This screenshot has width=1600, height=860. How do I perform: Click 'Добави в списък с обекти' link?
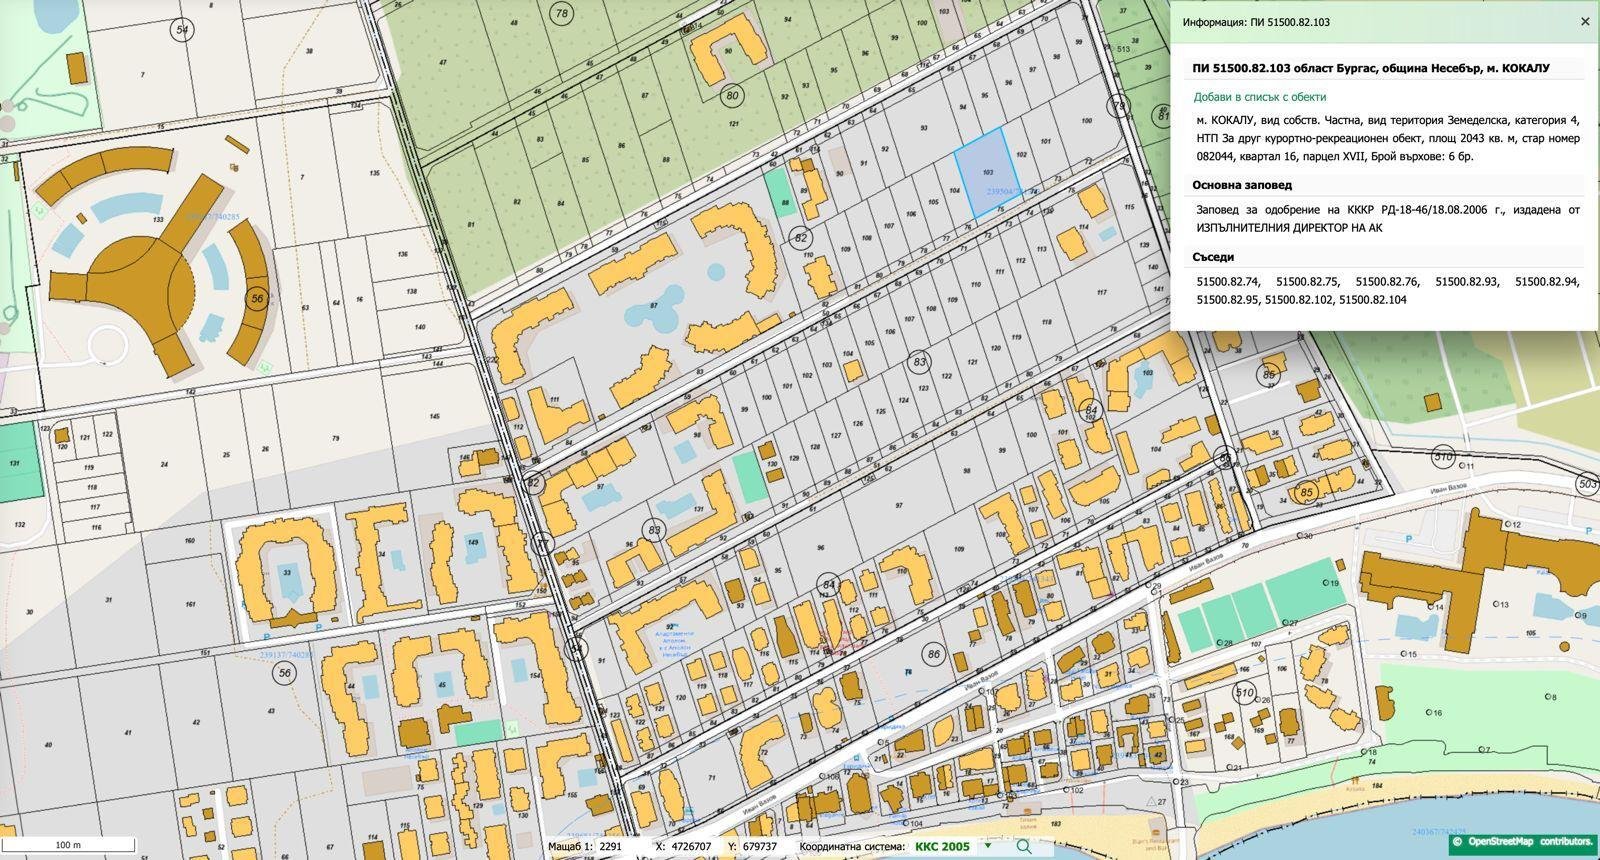point(1259,97)
